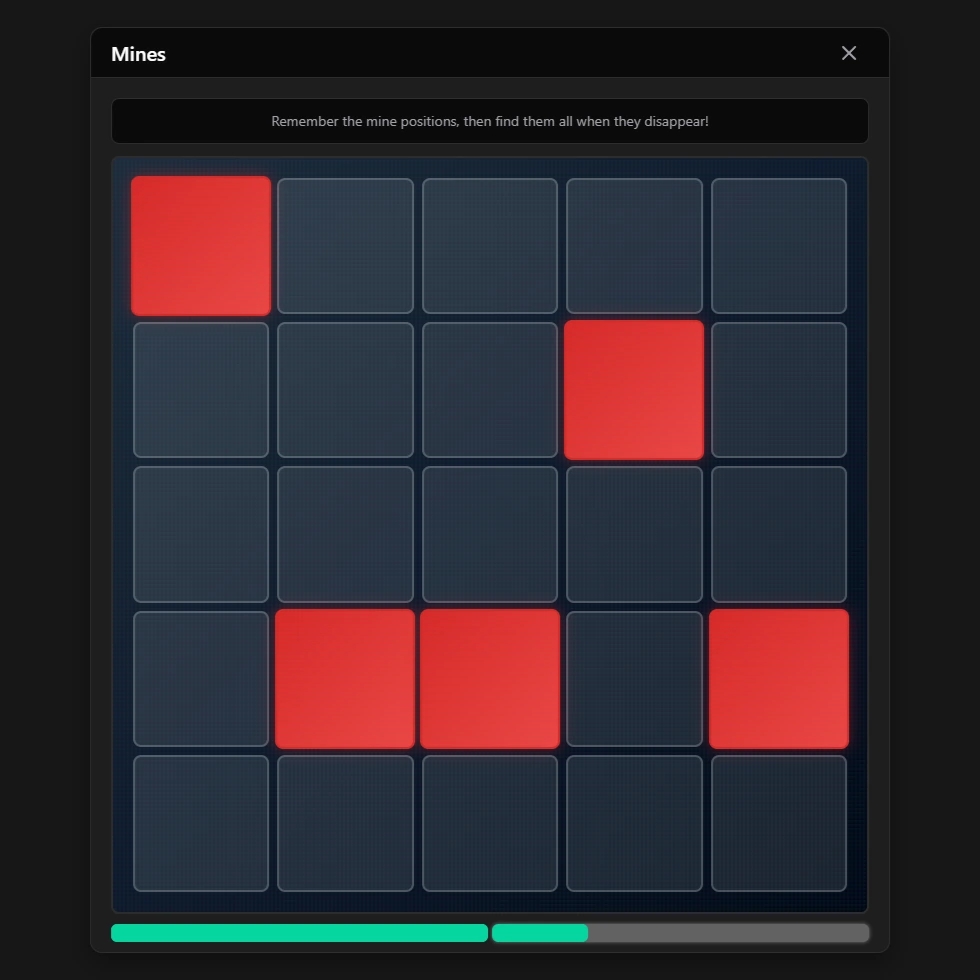Click the partially filled second progress bar segment
The image size is (980, 980).
(x=680, y=933)
